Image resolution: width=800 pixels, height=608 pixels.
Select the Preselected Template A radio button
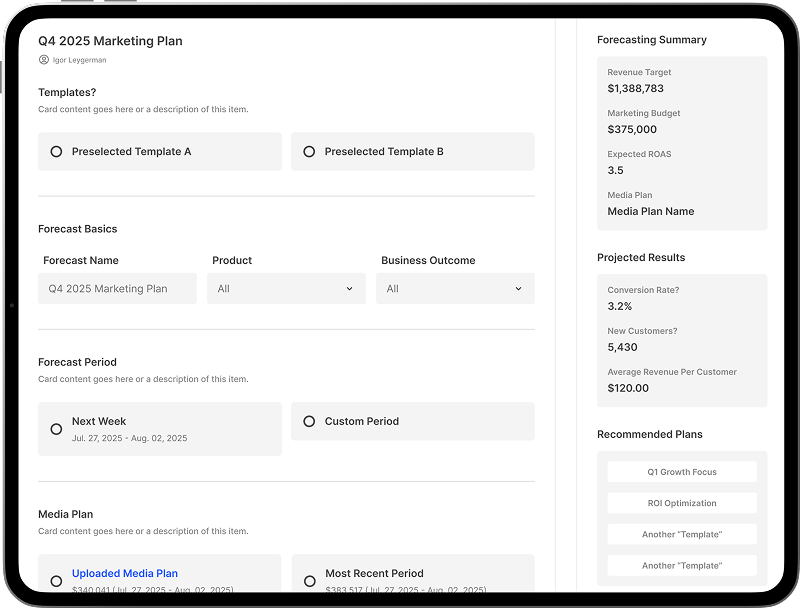click(x=56, y=152)
